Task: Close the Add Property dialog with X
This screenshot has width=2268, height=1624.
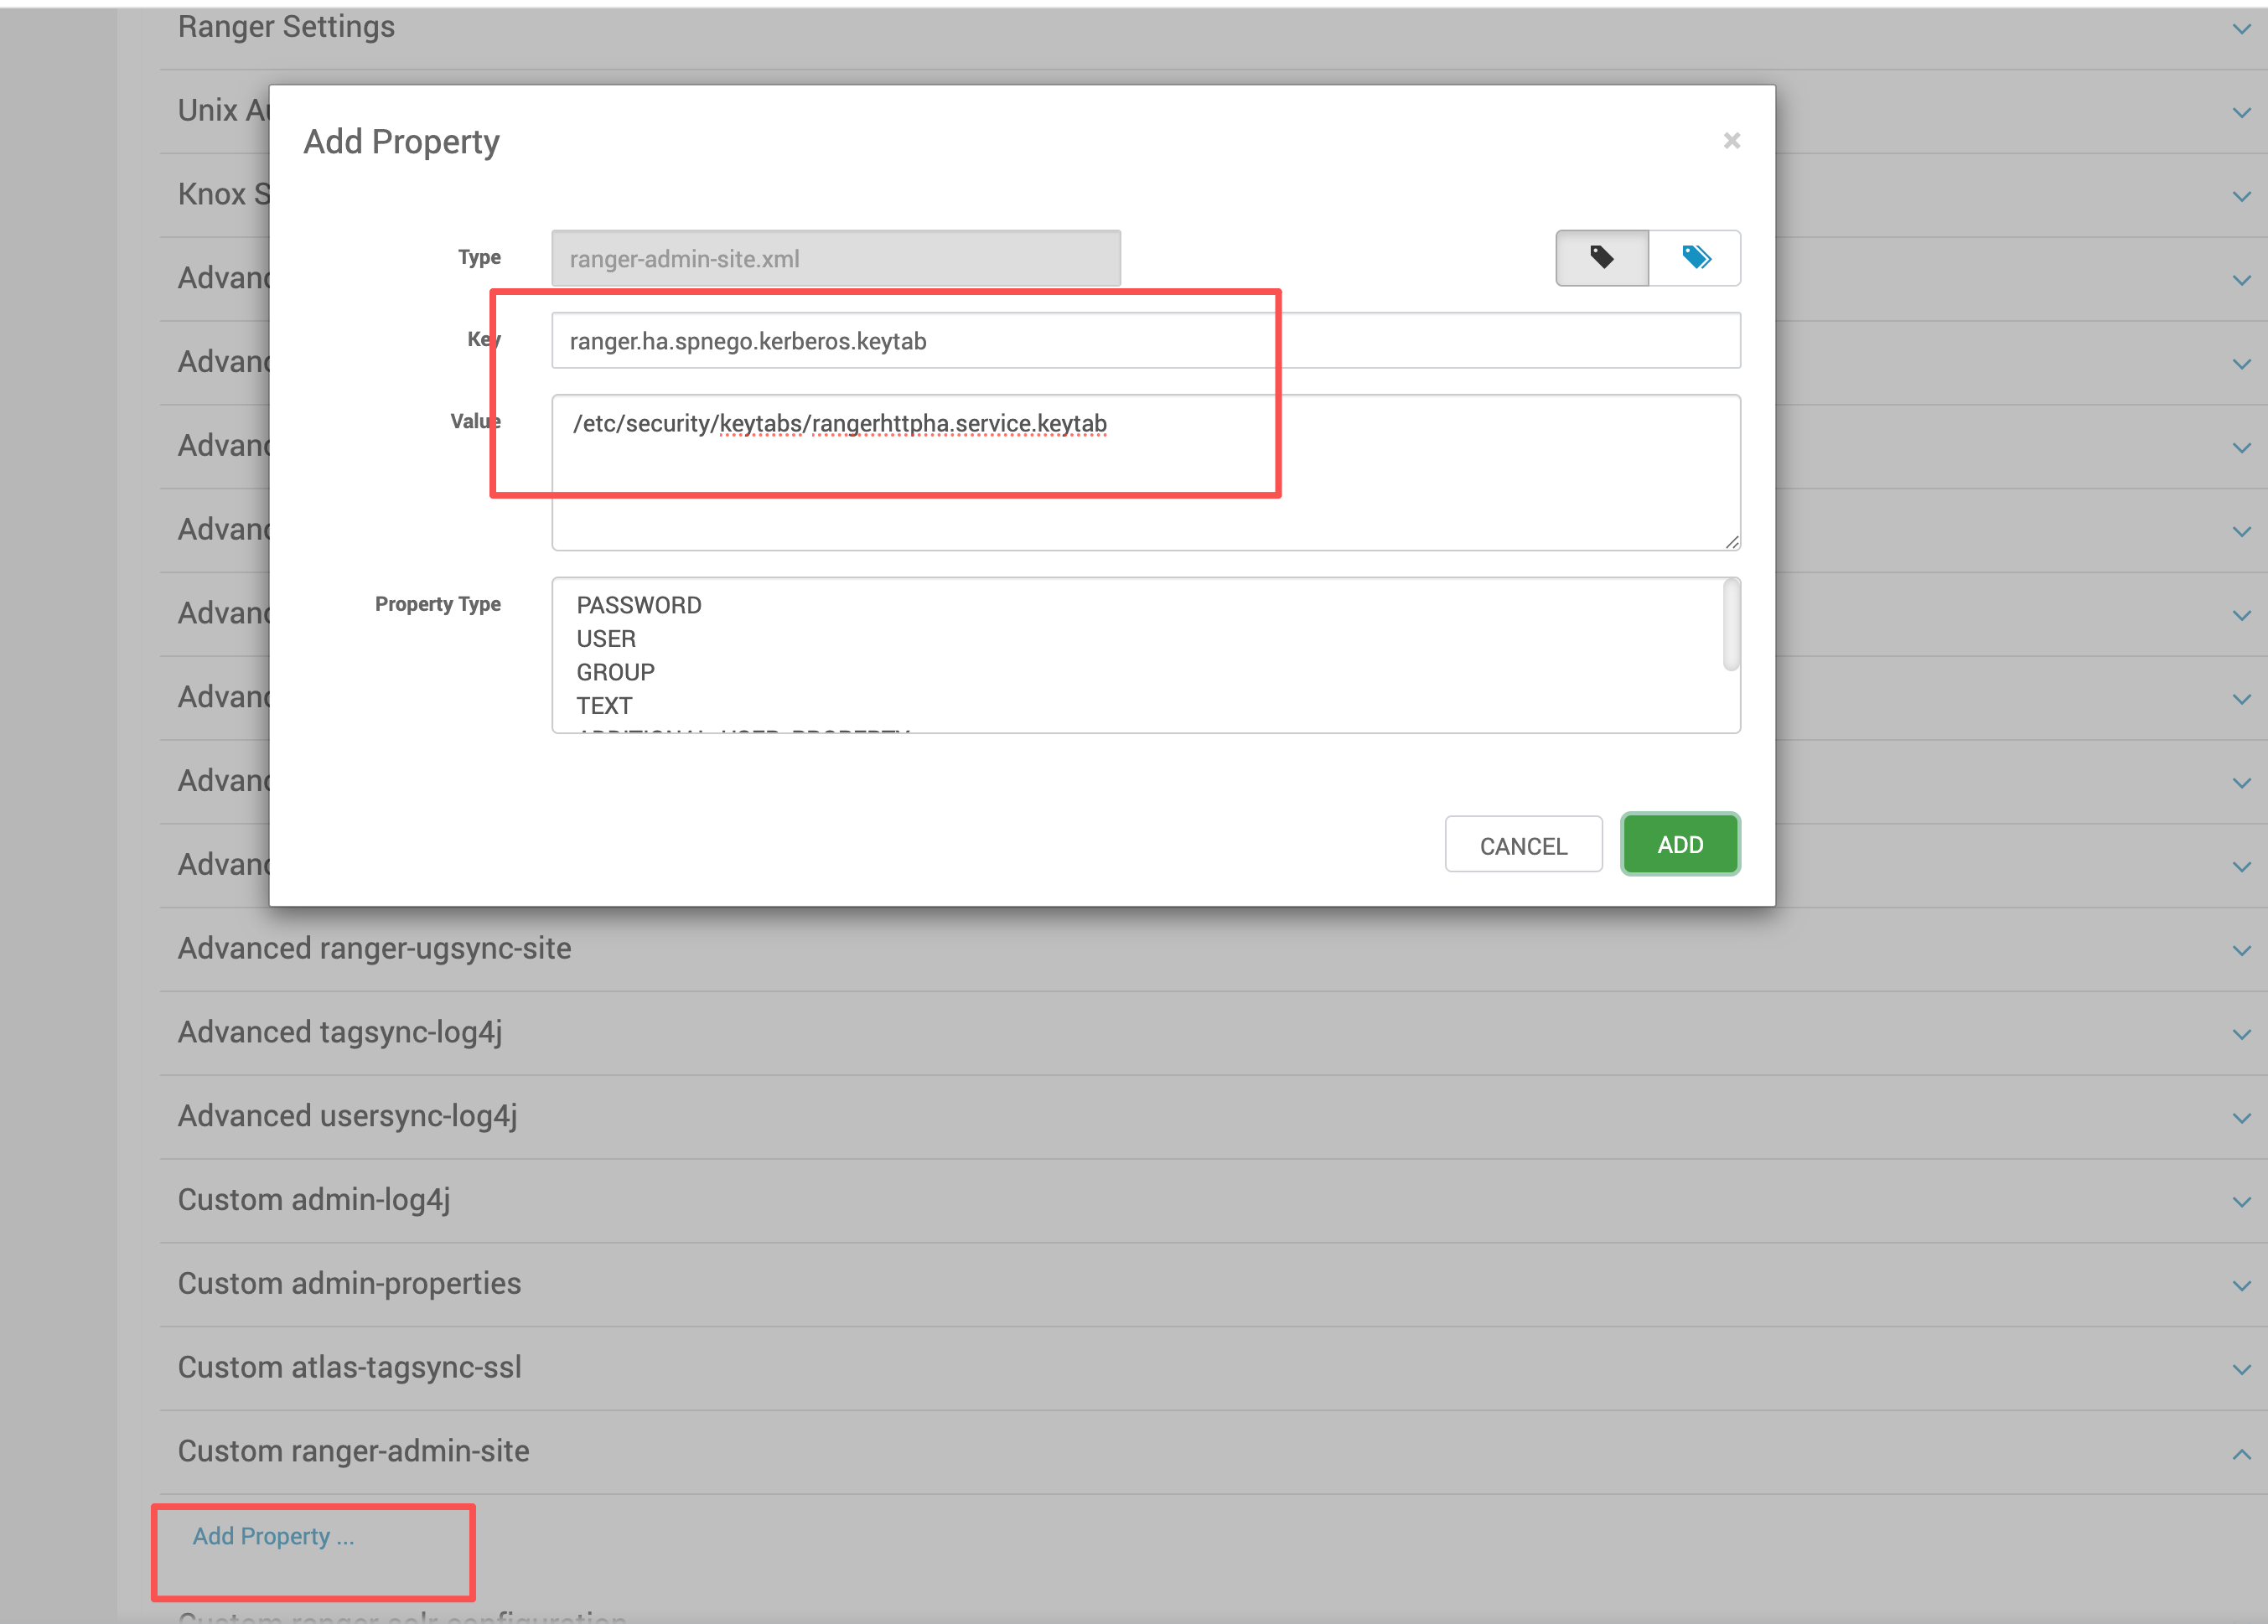Action: point(1731,141)
